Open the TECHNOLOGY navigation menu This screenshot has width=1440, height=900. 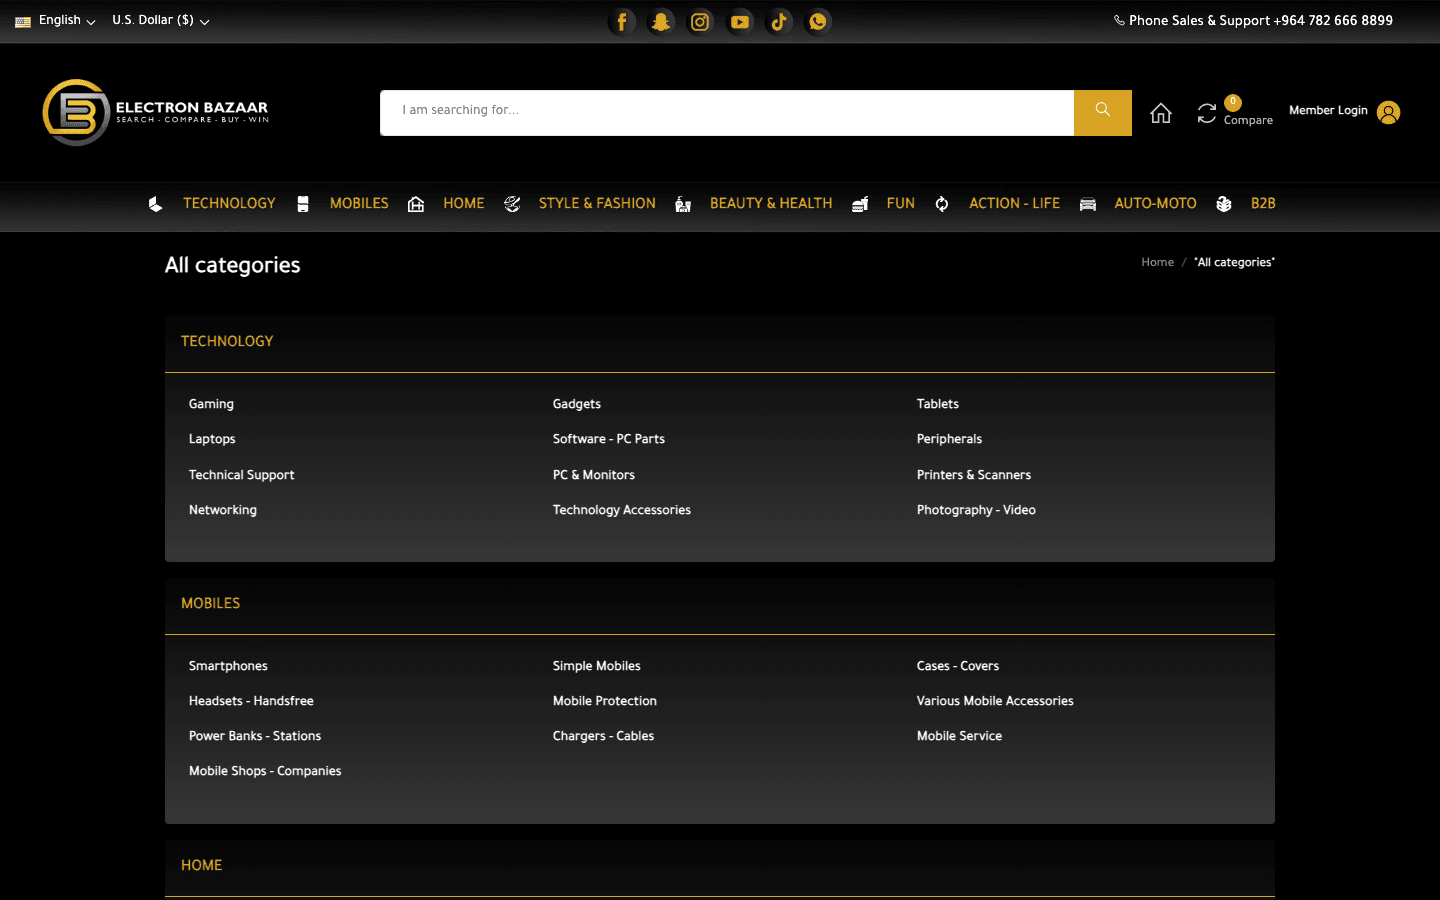229,203
